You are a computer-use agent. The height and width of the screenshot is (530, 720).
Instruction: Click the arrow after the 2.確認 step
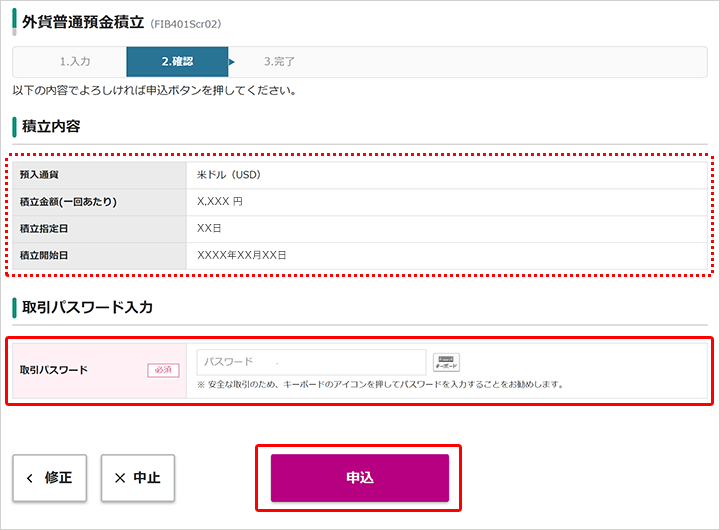click(231, 62)
